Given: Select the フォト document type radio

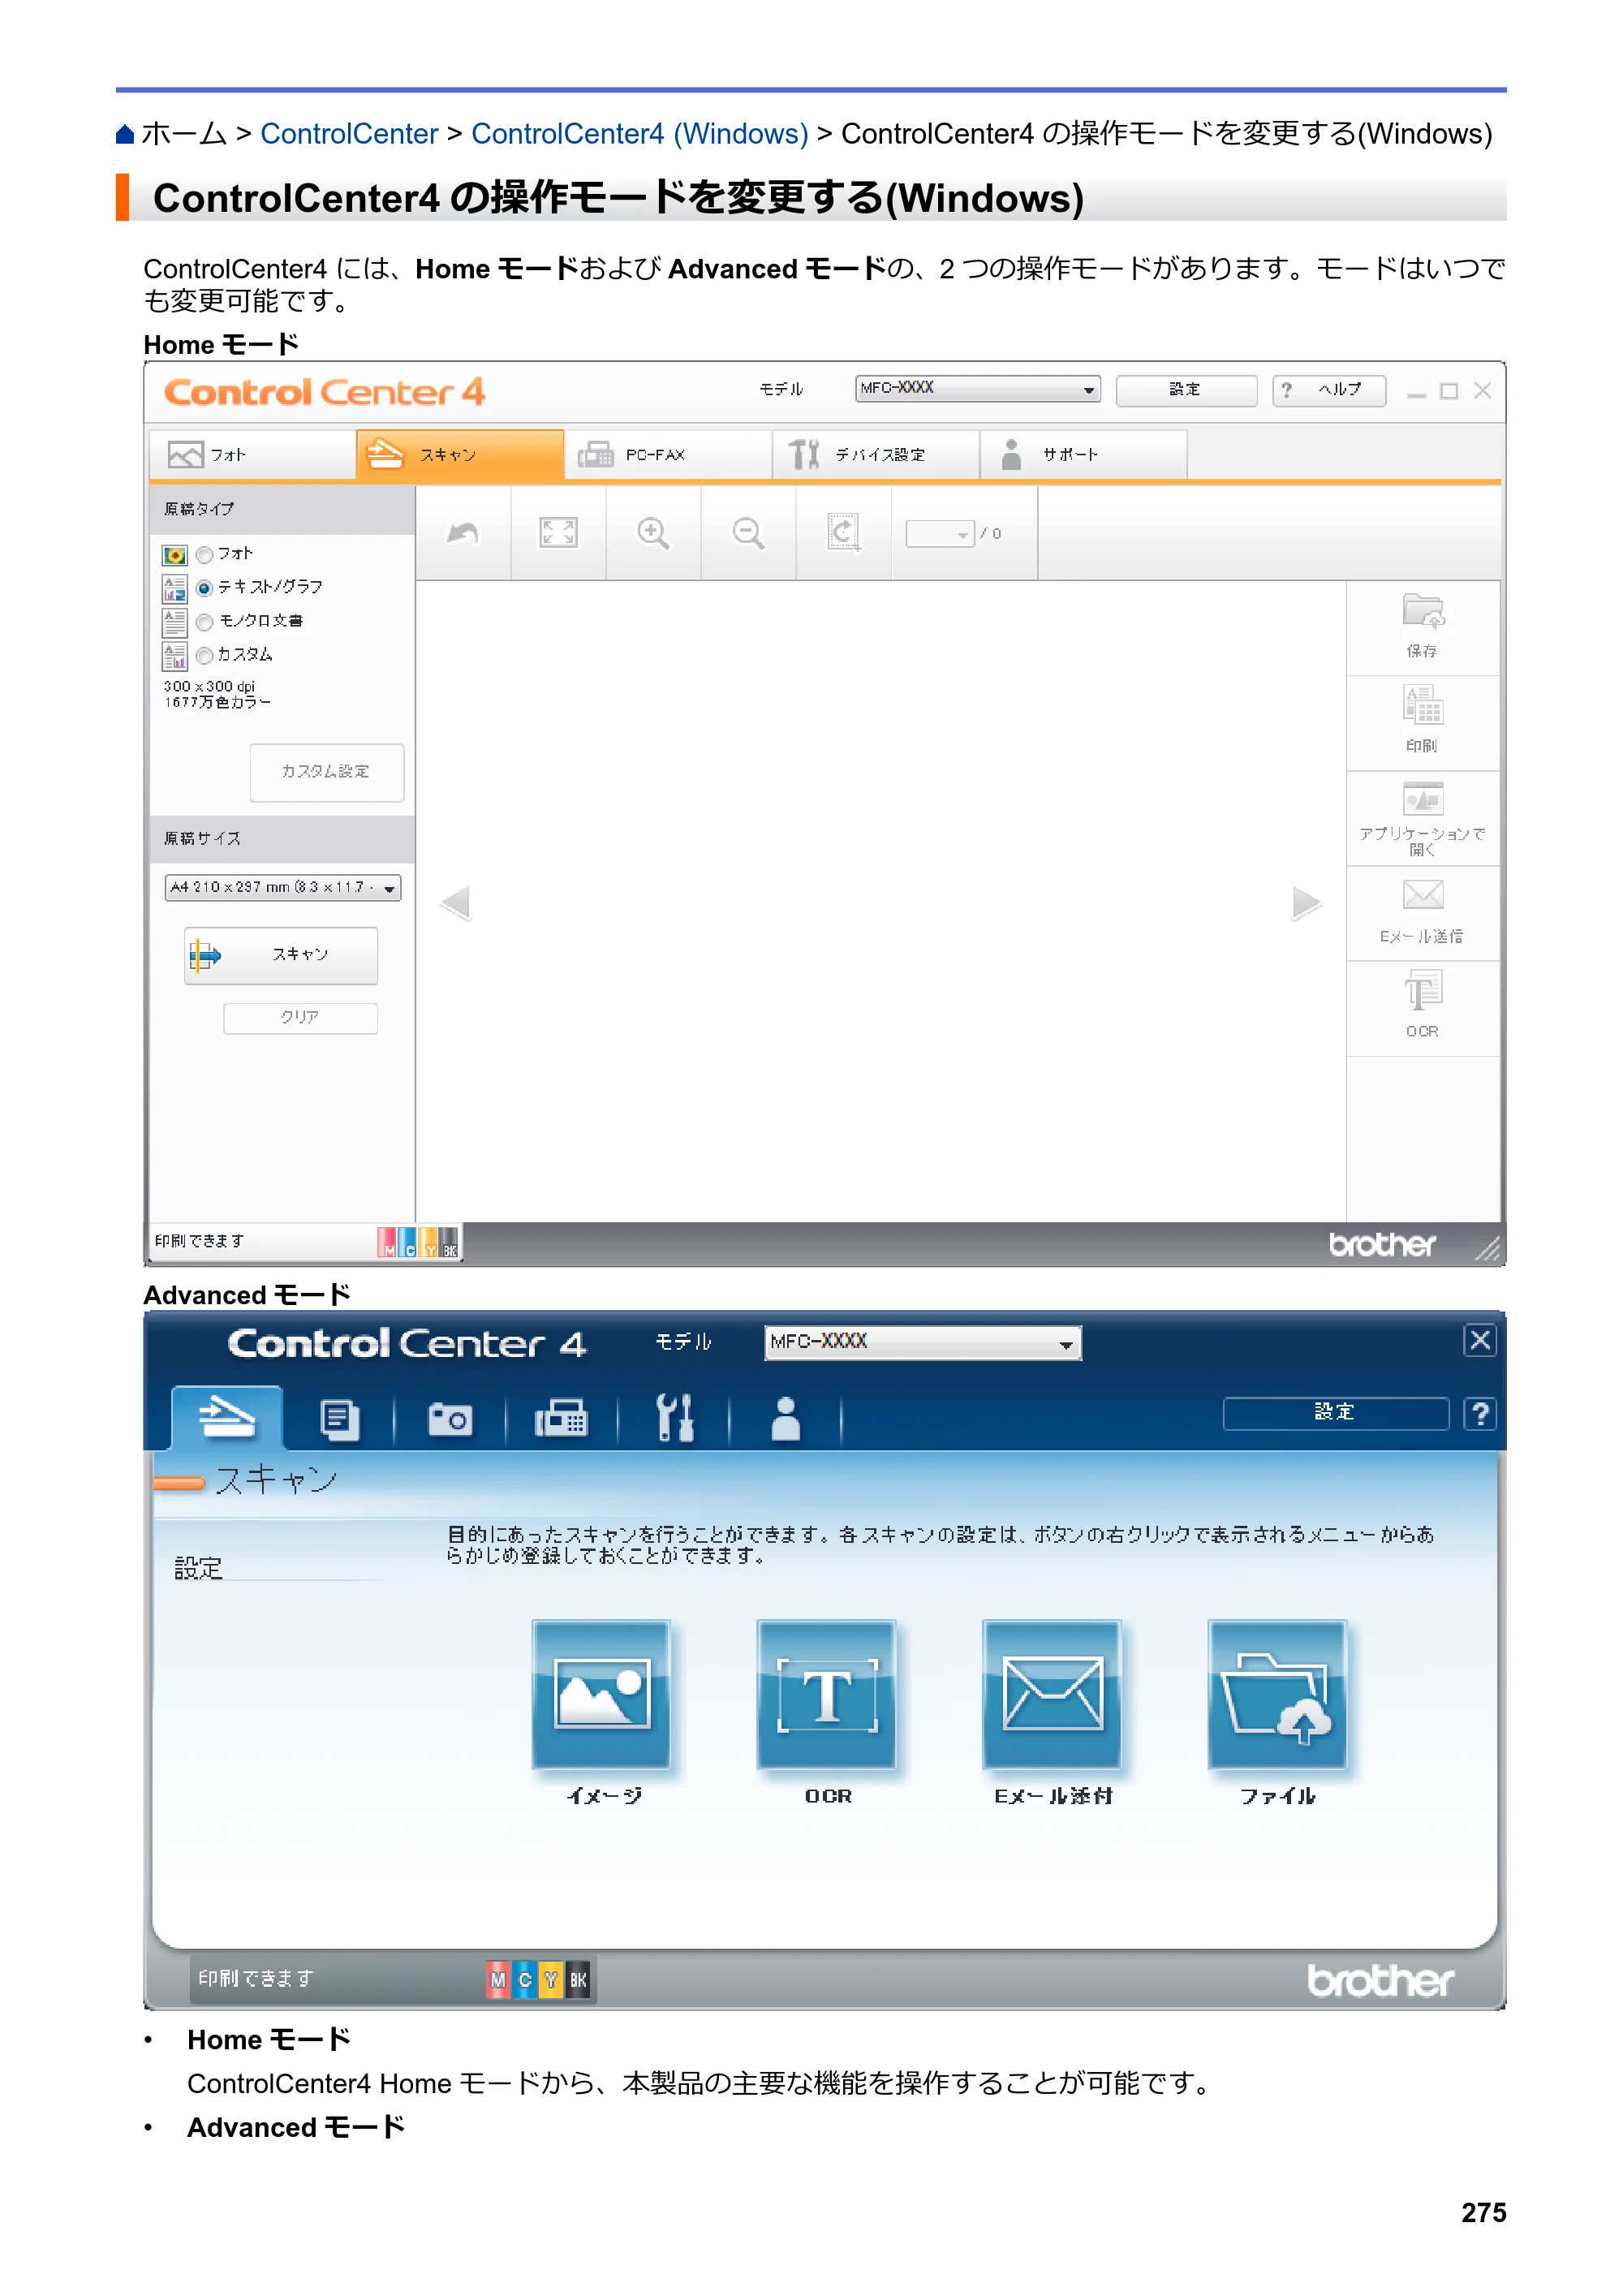Looking at the screenshot, I should 205,555.
